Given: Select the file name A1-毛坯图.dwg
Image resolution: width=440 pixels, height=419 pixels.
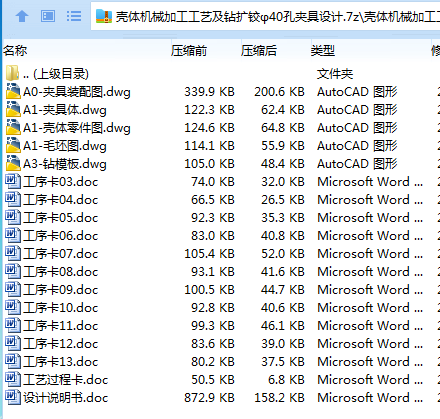Looking at the screenshot, I should 65,146.
